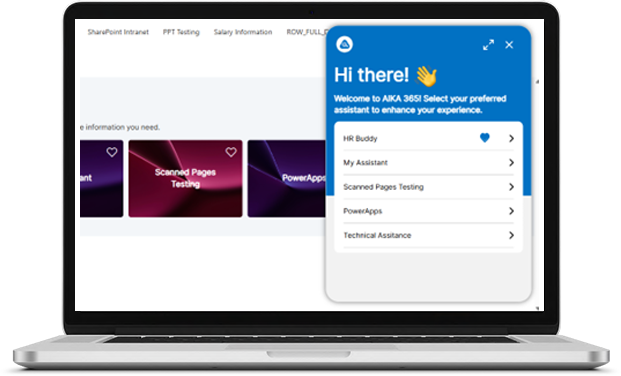Go to the Salary Information tab

(243, 32)
